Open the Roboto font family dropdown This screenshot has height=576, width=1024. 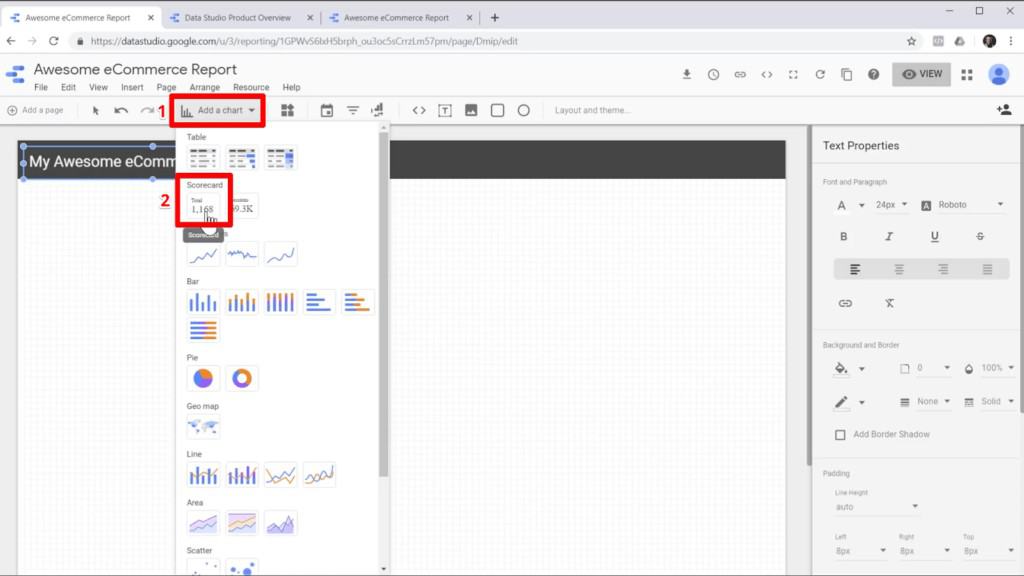click(x=962, y=205)
